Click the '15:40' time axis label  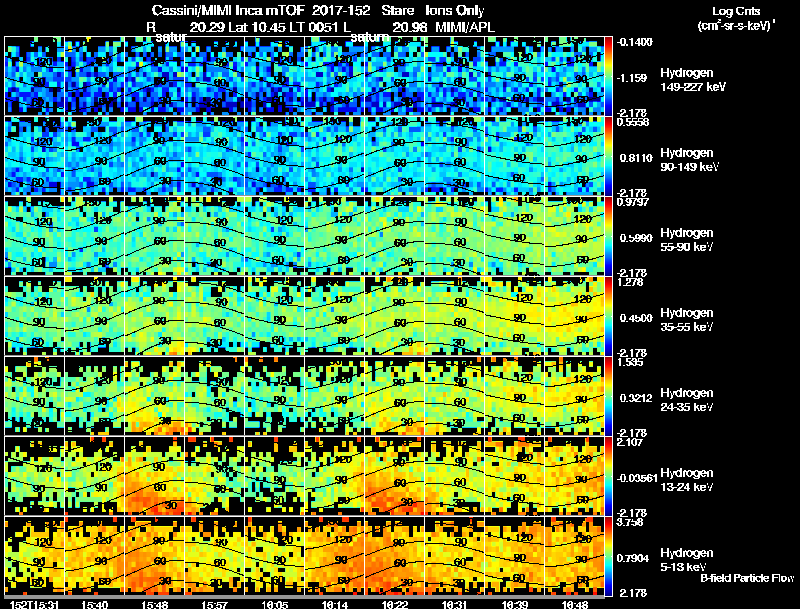tap(94, 604)
